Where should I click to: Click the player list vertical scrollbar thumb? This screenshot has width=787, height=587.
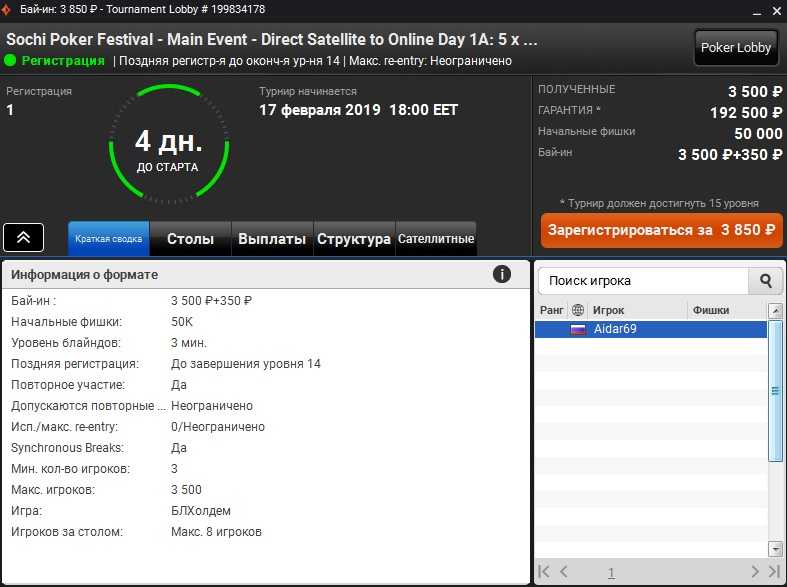775,390
